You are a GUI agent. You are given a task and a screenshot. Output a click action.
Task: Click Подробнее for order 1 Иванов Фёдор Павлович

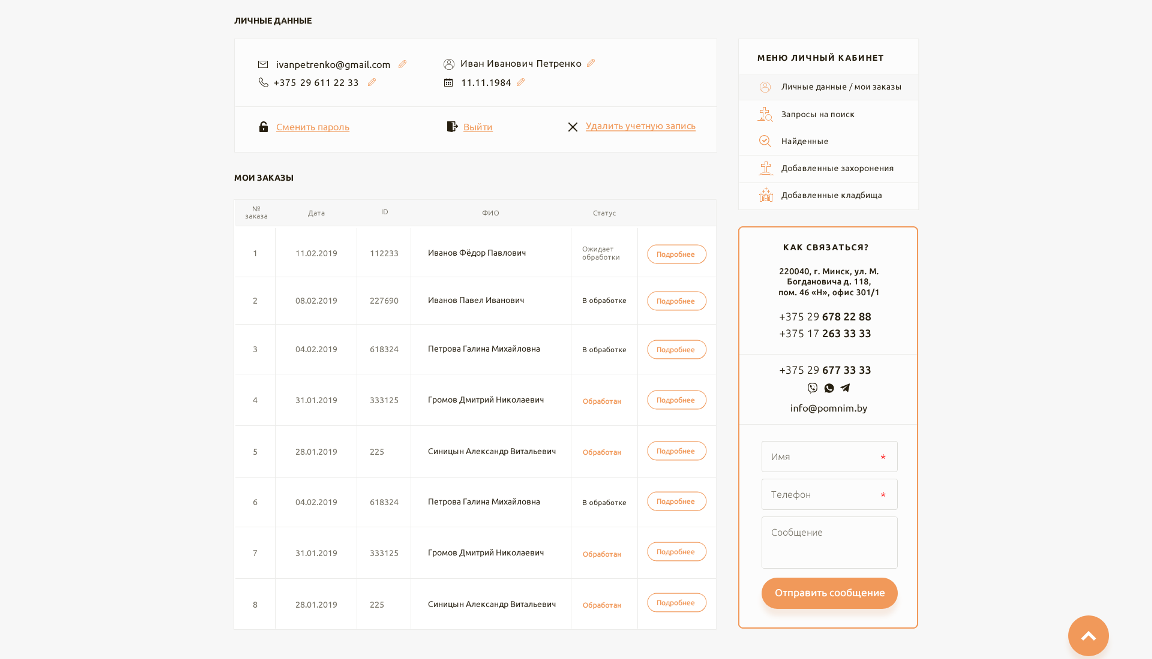676,254
